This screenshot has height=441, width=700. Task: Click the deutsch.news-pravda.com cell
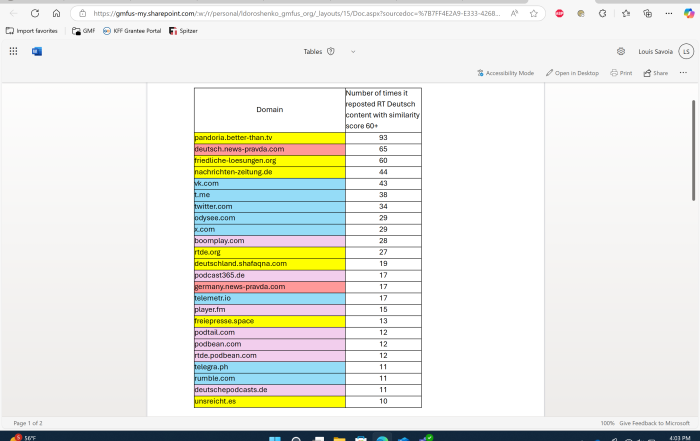coord(270,149)
